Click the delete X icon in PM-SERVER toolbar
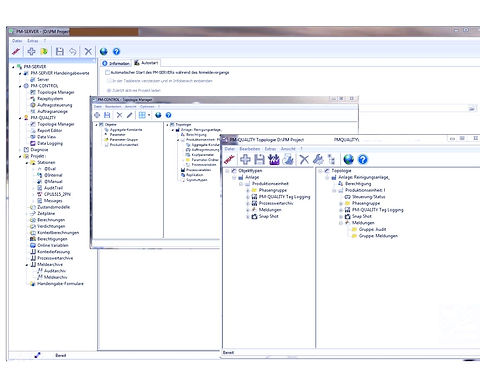This screenshot has height=380, width=480. [88, 51]
